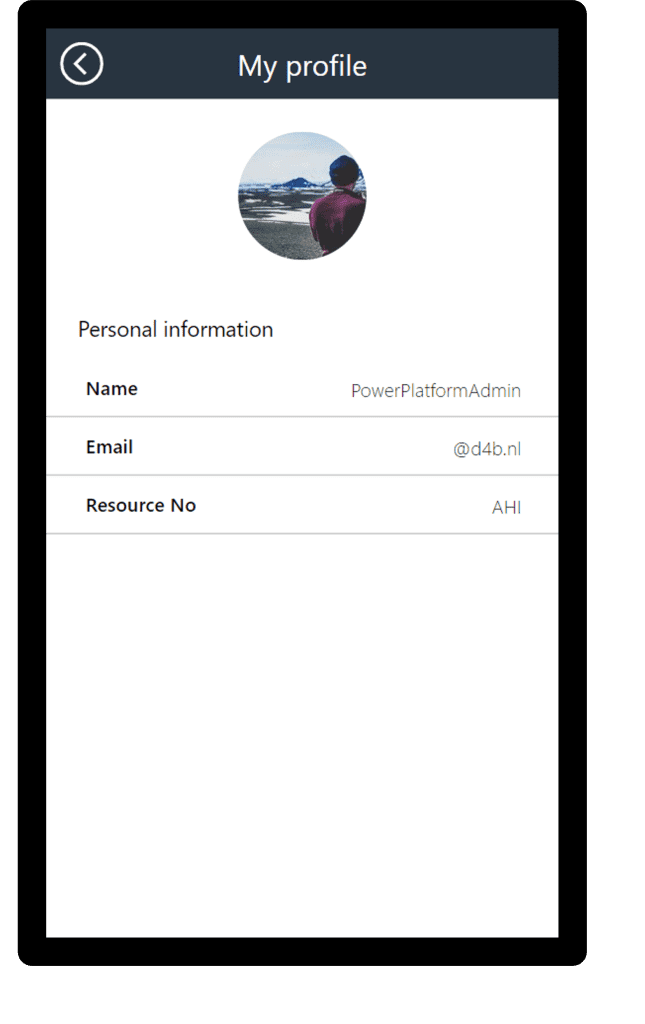The image size is (645, 1024).
Task: Click the black device frame border
Action: (x=31, y=500)
